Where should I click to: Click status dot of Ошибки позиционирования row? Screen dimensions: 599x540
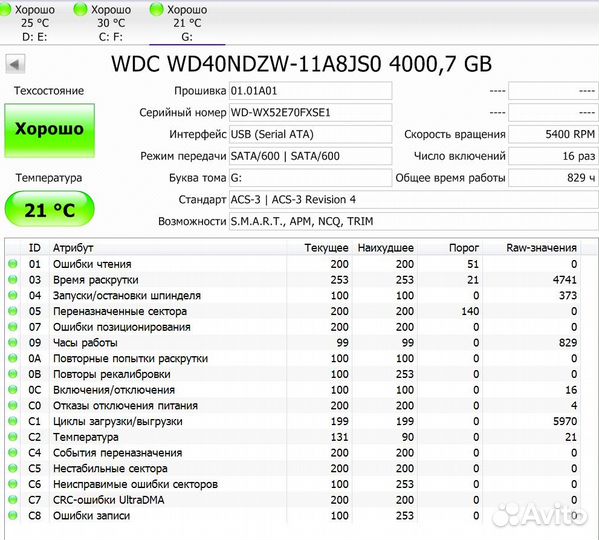click(x=13, y=327)
